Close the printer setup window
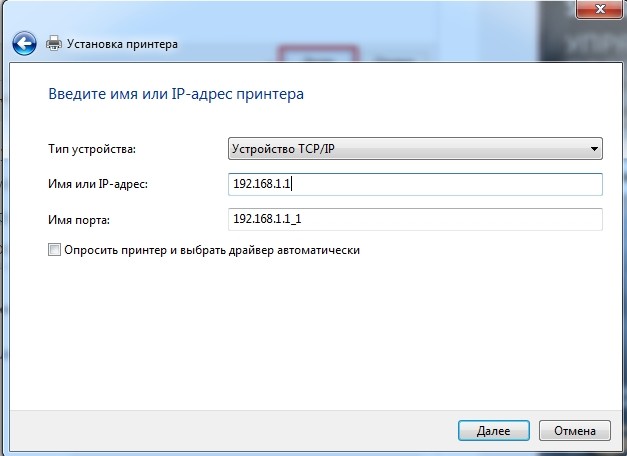This screenshot has height=456, width=627. [x=599, y=9]
